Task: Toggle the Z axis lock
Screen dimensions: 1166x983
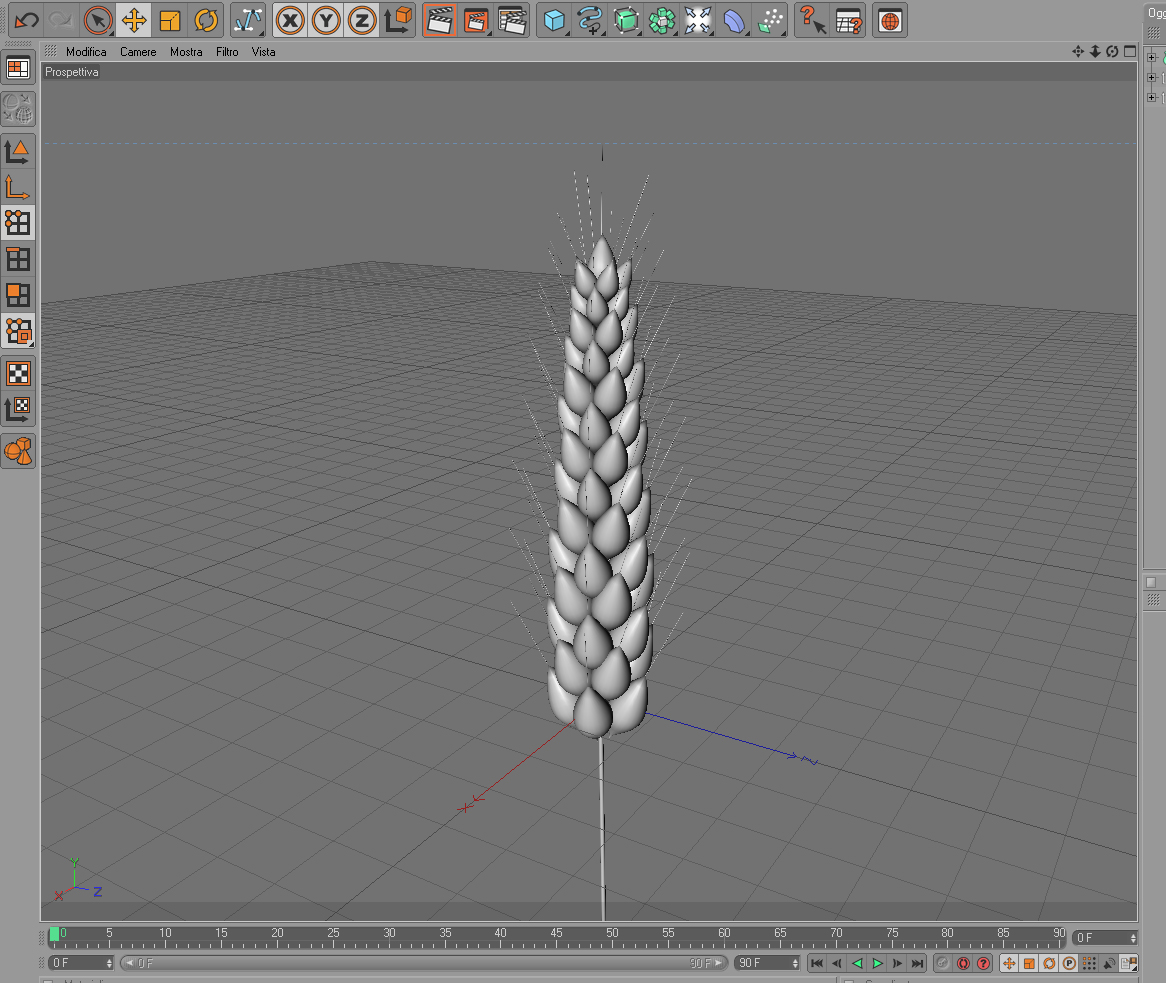Action: pyautogui.click(x=361, y=20)
